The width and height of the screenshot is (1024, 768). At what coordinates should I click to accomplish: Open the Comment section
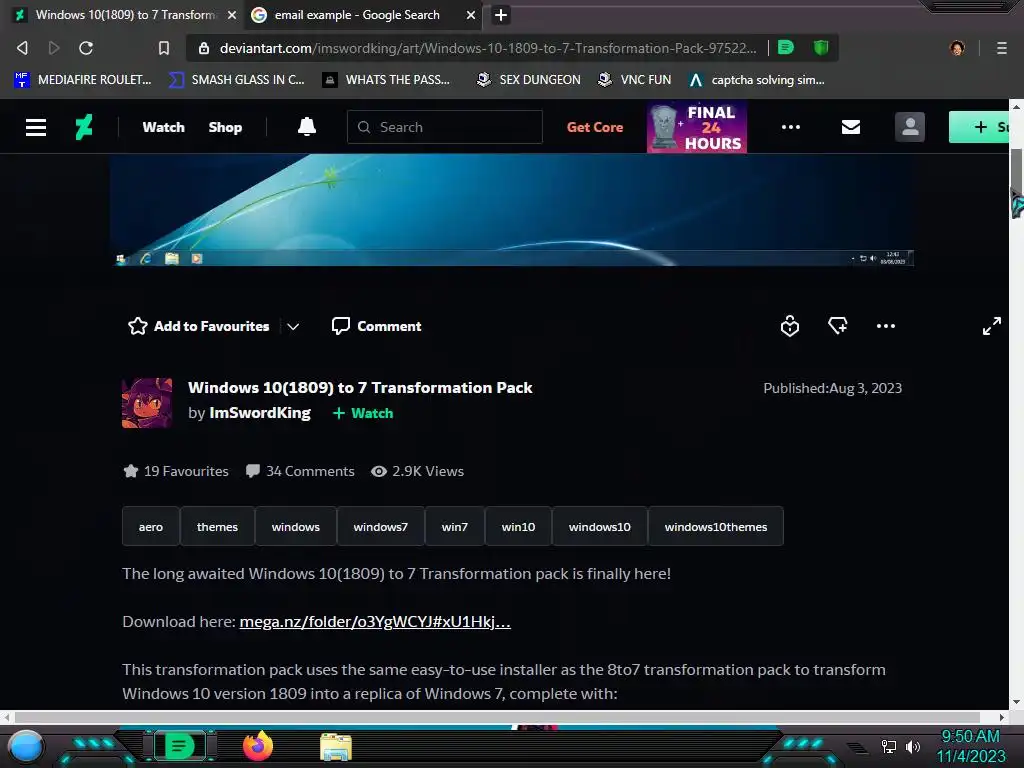pos(376,326)
